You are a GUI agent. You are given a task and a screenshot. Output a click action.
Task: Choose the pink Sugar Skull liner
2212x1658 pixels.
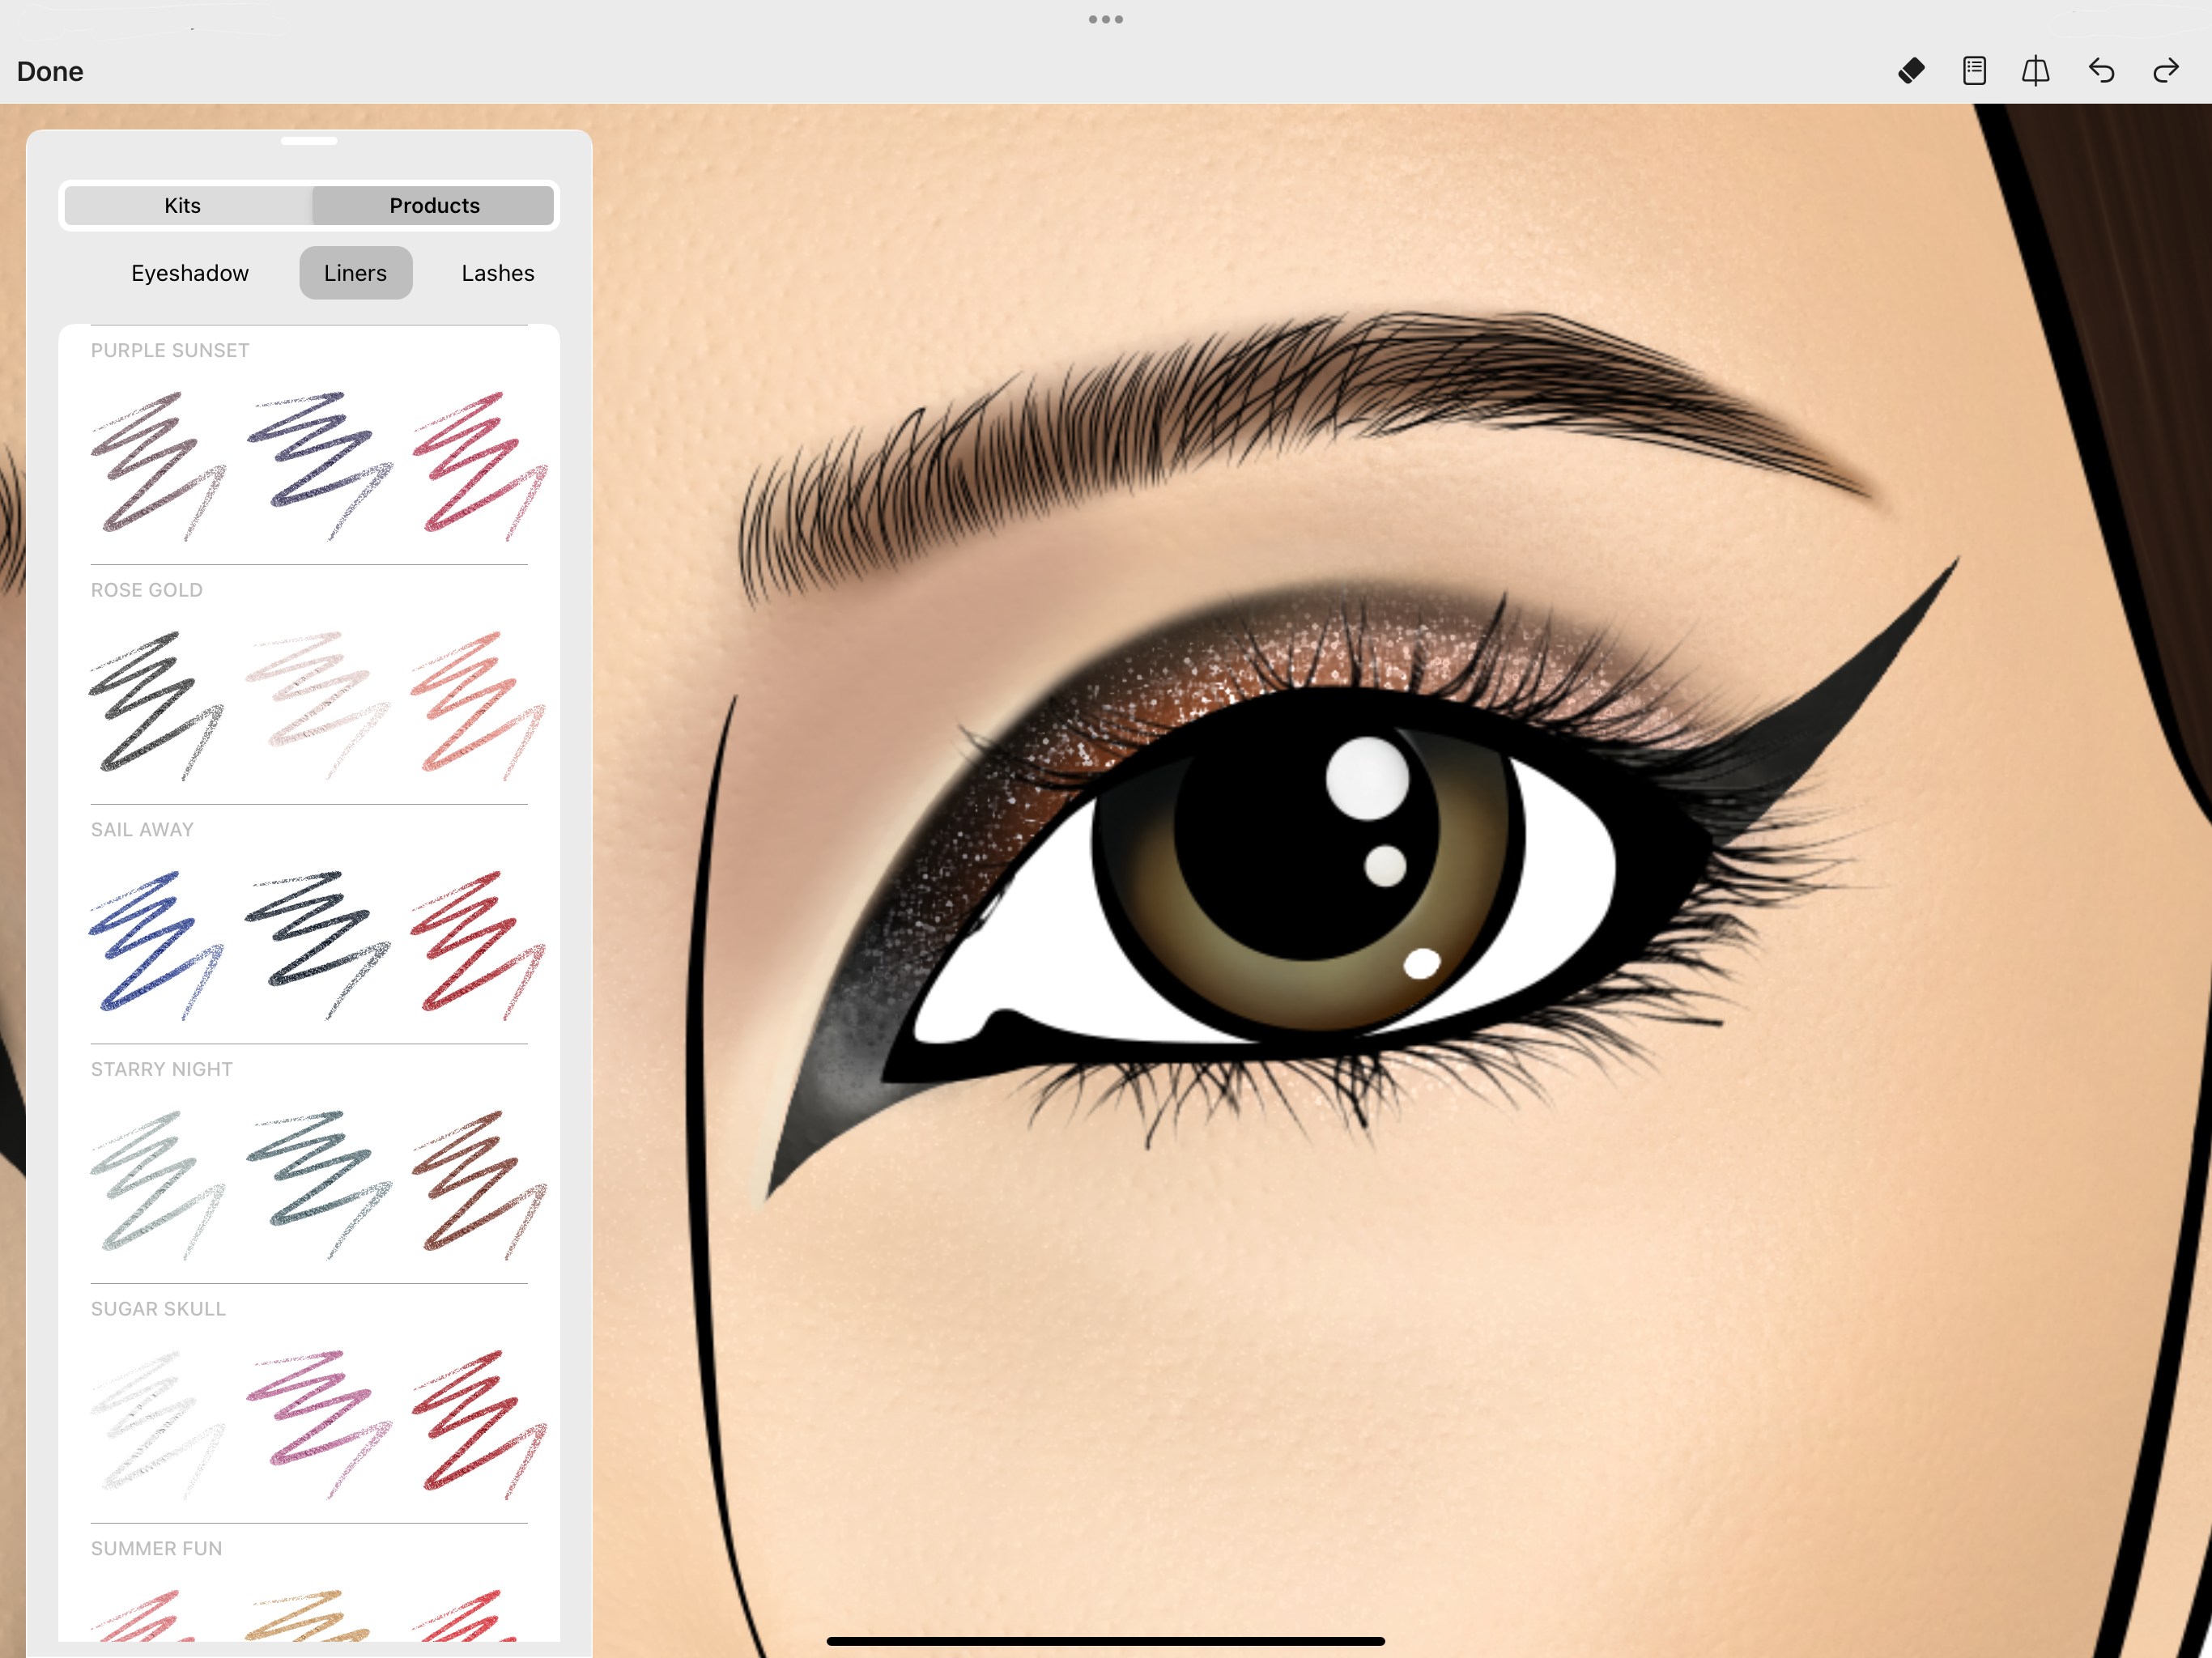[318, 1422]
